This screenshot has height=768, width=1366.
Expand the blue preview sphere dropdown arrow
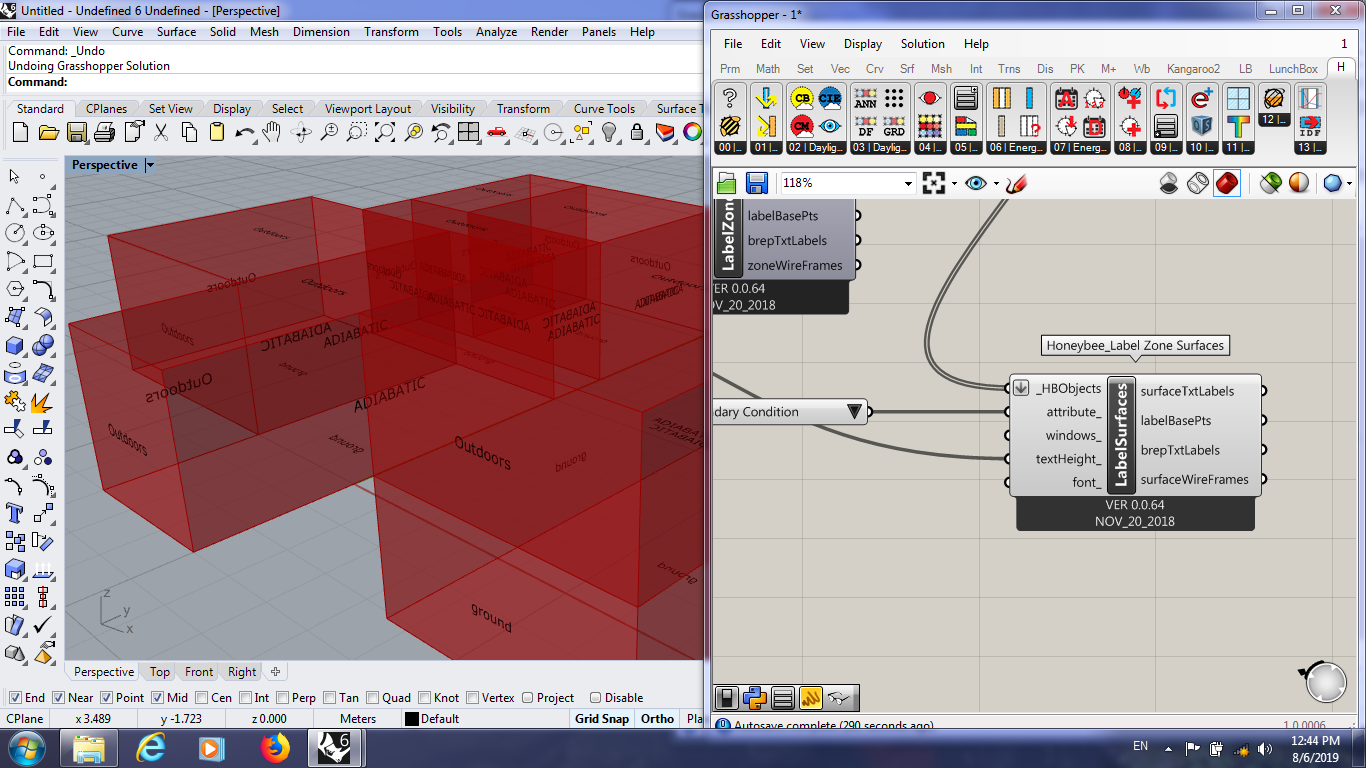point(1349,183)
